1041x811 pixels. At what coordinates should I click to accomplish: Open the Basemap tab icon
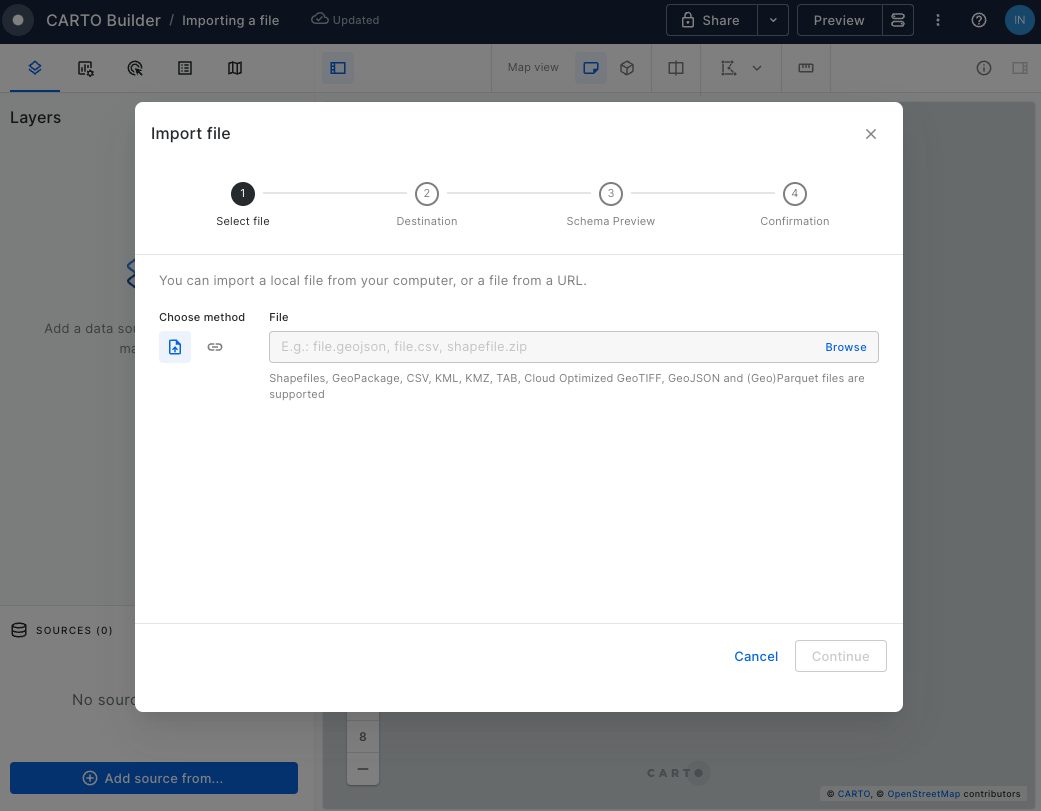point(235,68)
